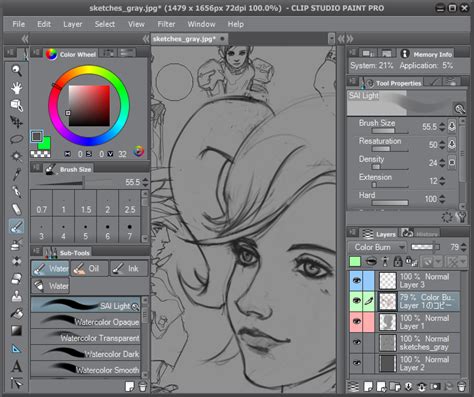Select the Eyedropper tool

(16, 174)
